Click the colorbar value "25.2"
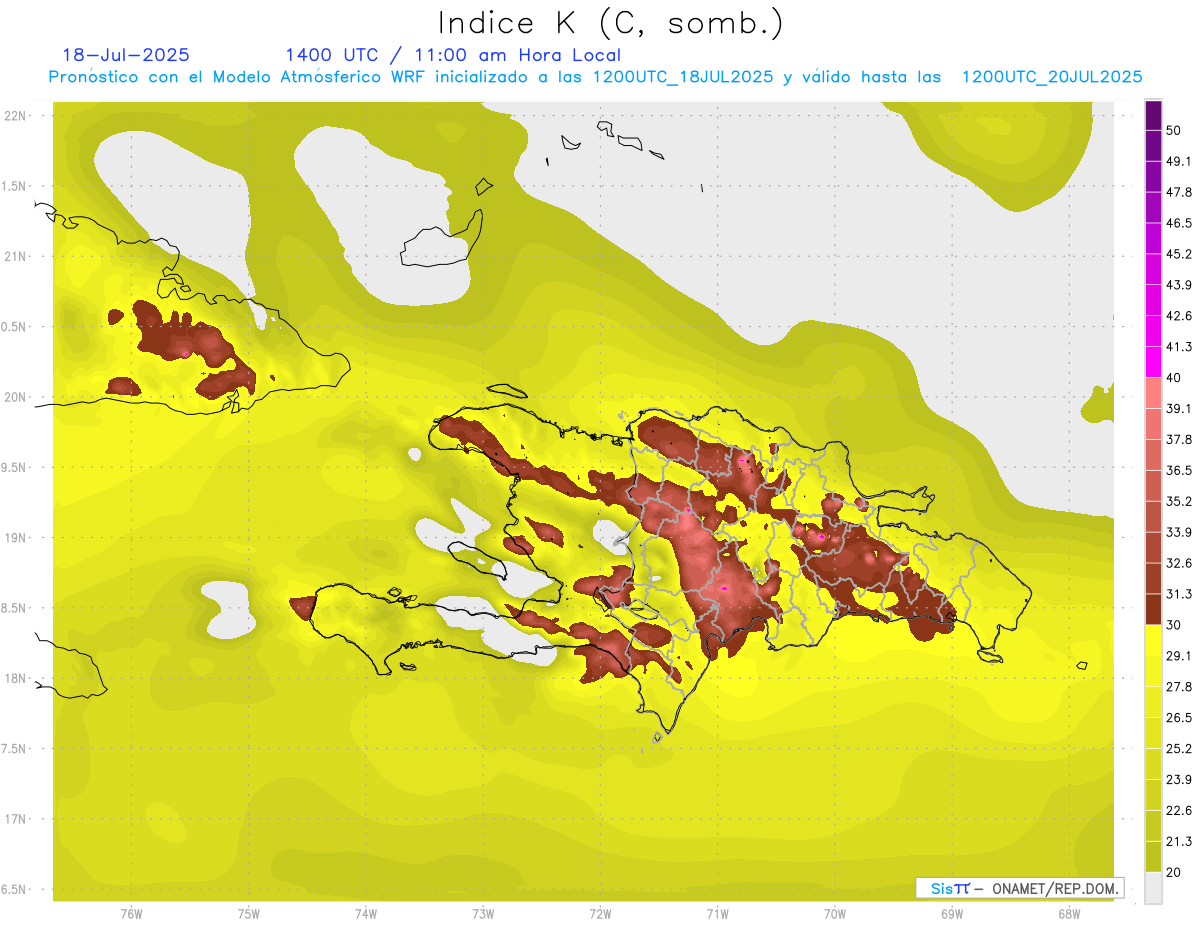The image size is (1200, 927). click(1179, 748)
